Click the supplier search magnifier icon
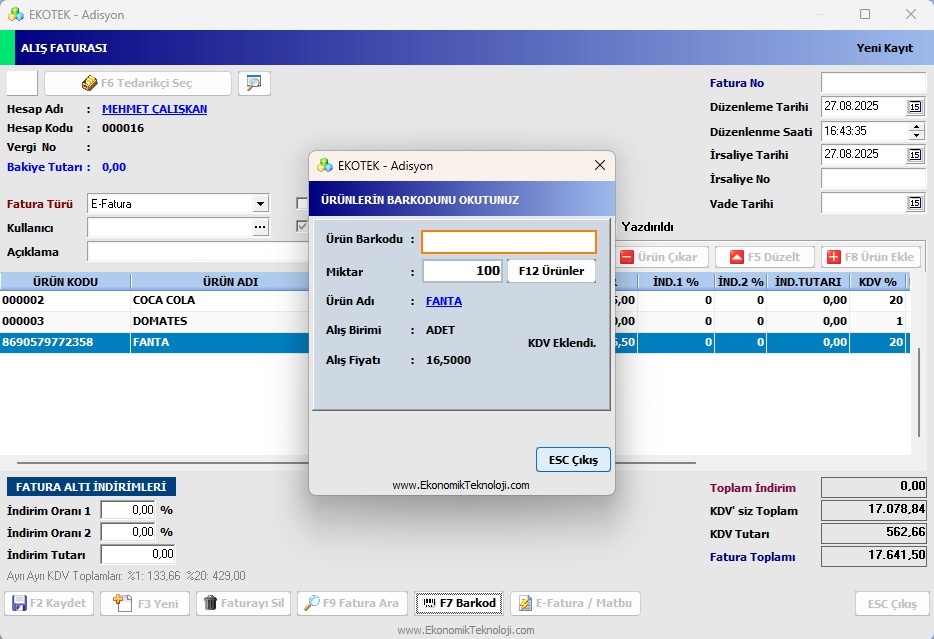 click(x=254, y=83)
